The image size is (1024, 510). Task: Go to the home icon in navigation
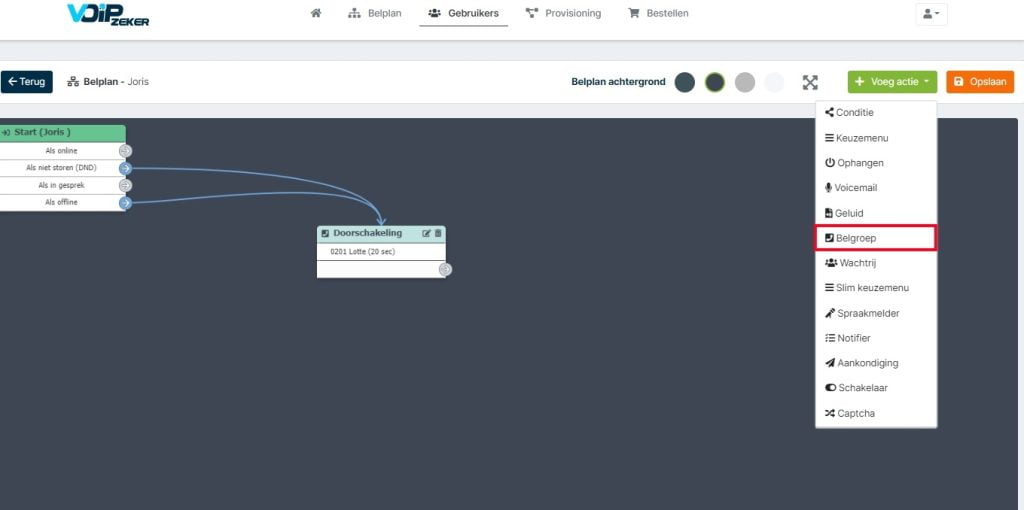click(316, 13)
